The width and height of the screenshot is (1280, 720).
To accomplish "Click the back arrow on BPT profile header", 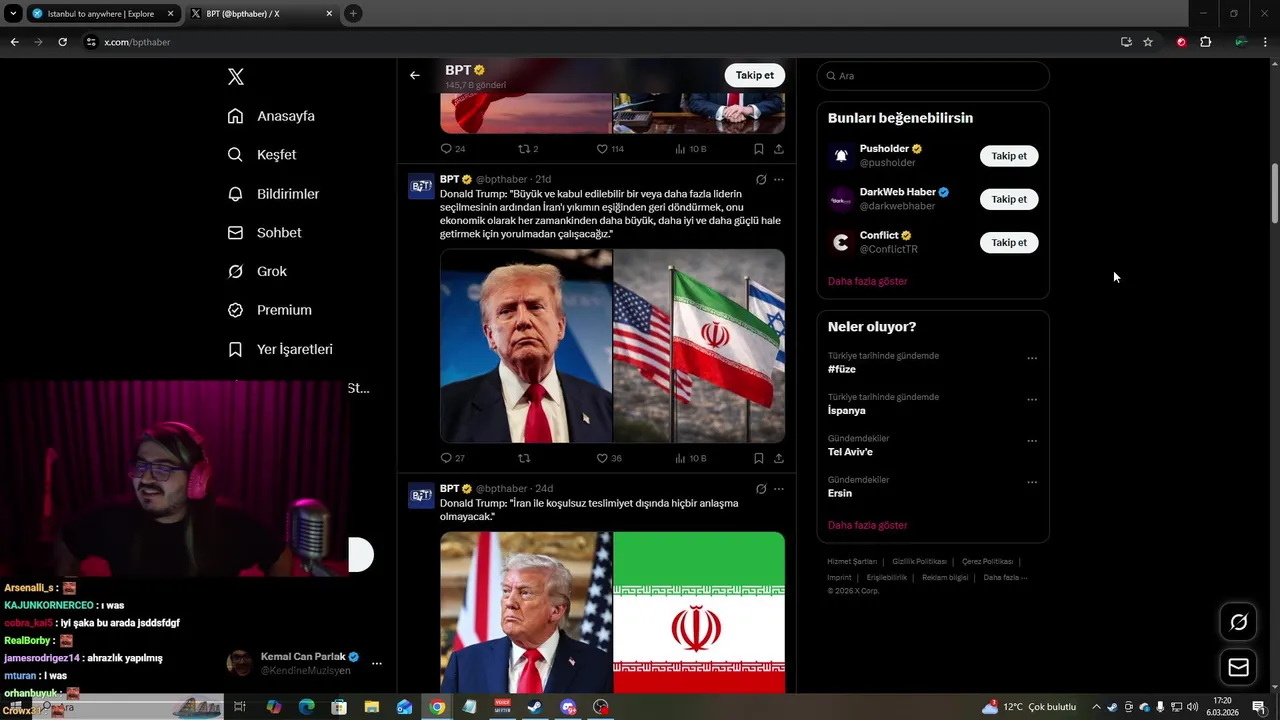I will pyautogui.click(x=414, y=75).
